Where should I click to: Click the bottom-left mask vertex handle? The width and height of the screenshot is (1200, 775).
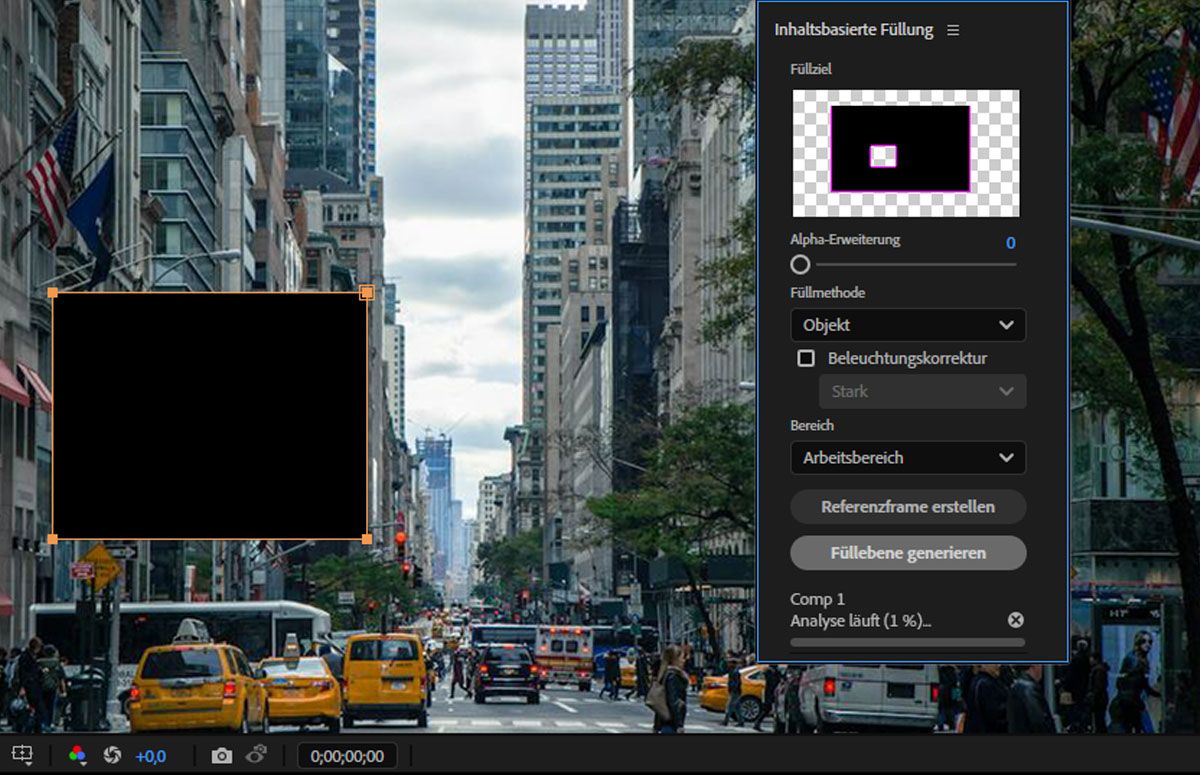52,539
